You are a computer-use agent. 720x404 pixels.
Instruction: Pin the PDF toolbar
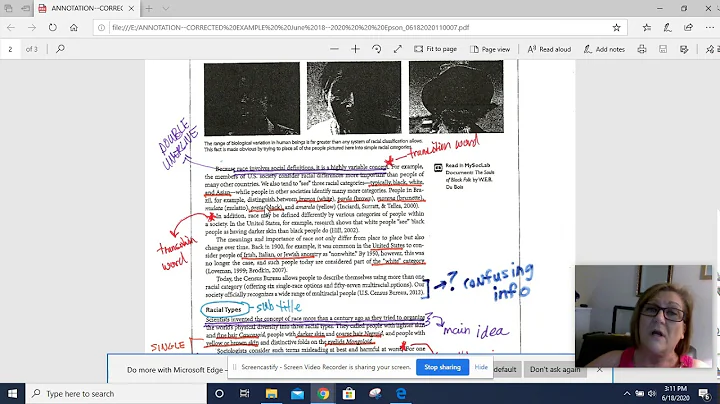710,49
